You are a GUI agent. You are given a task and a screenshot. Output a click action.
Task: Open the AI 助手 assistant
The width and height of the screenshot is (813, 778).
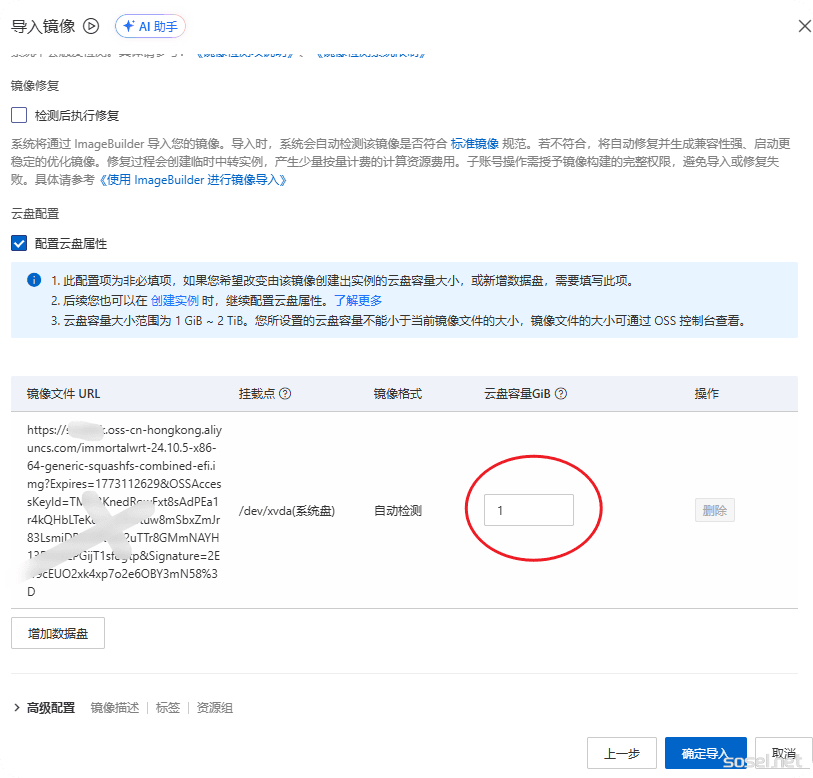pyautogui.click(x=150, y=26)
